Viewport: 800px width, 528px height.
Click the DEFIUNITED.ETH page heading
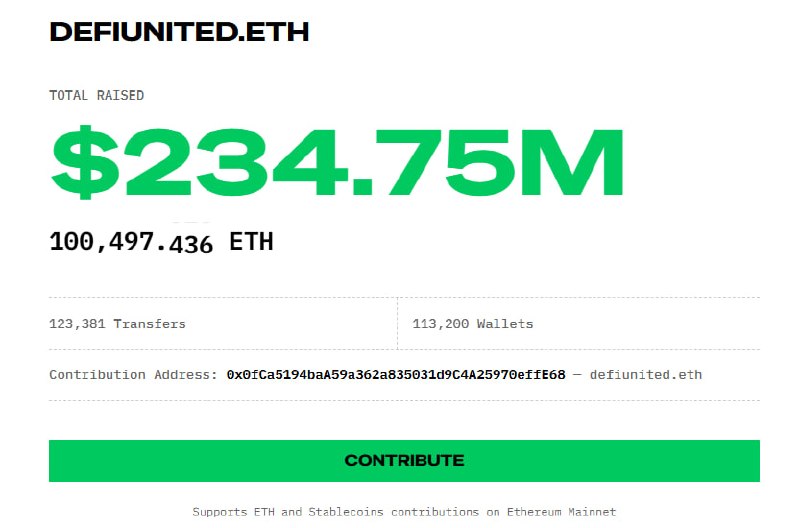pyautogui.click(x=179, y=32)
